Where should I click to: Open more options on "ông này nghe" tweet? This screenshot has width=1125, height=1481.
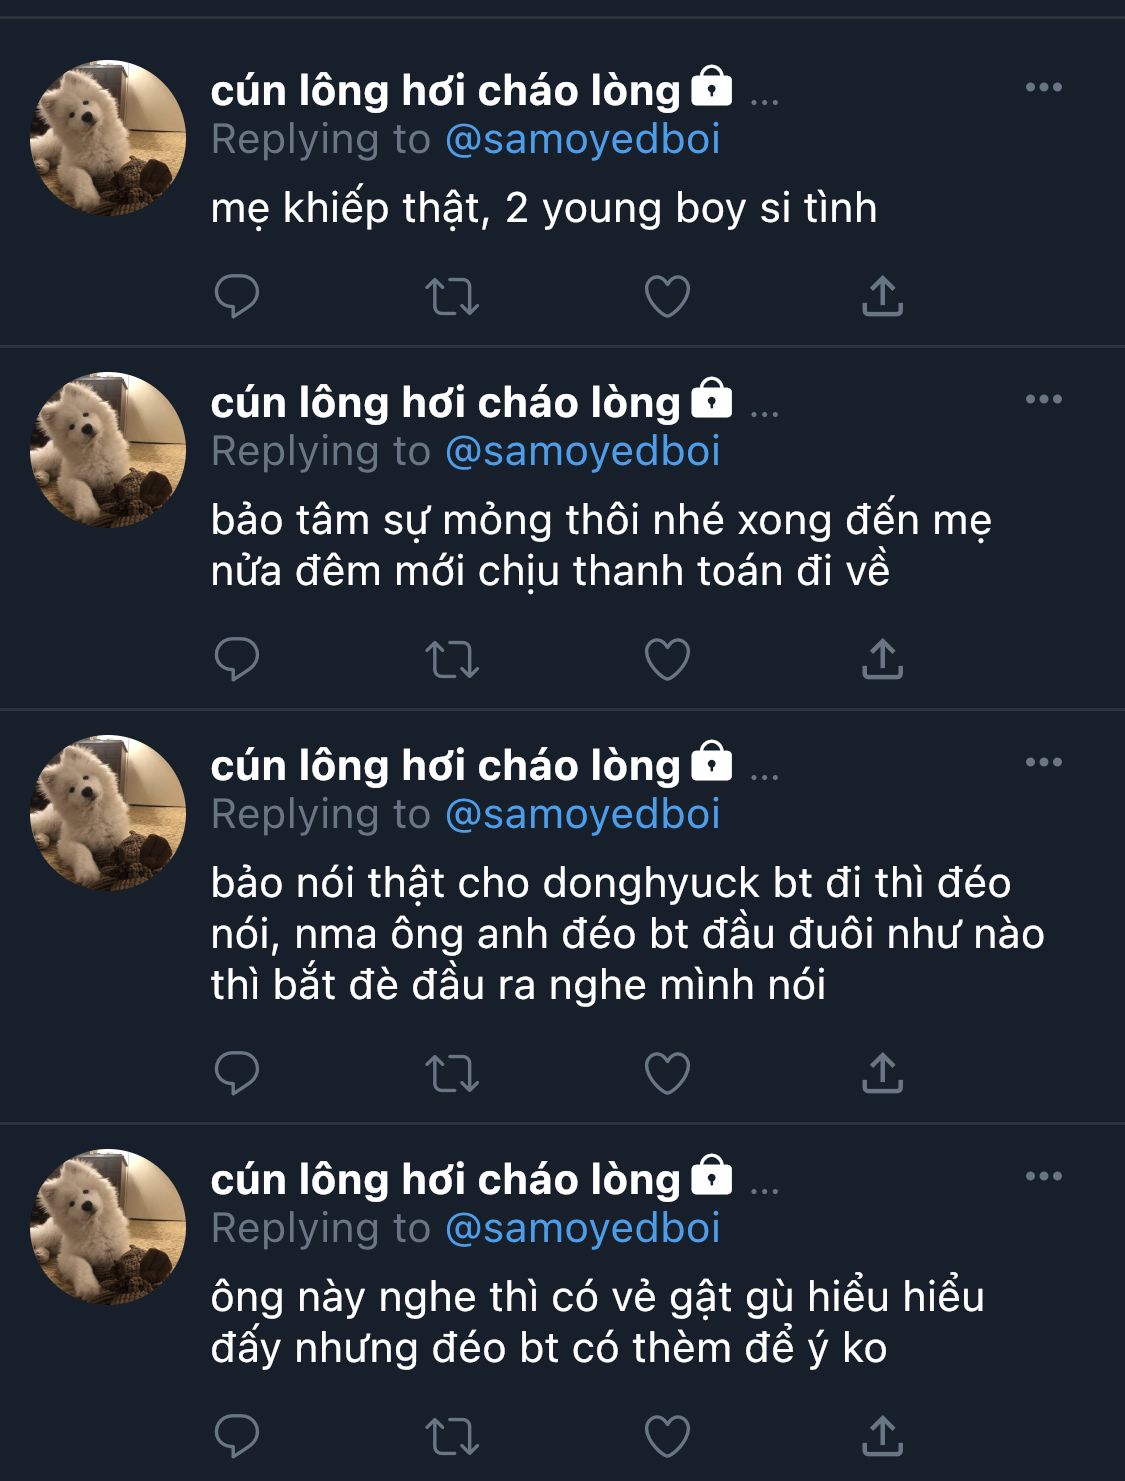[x=1043, y=1177]
